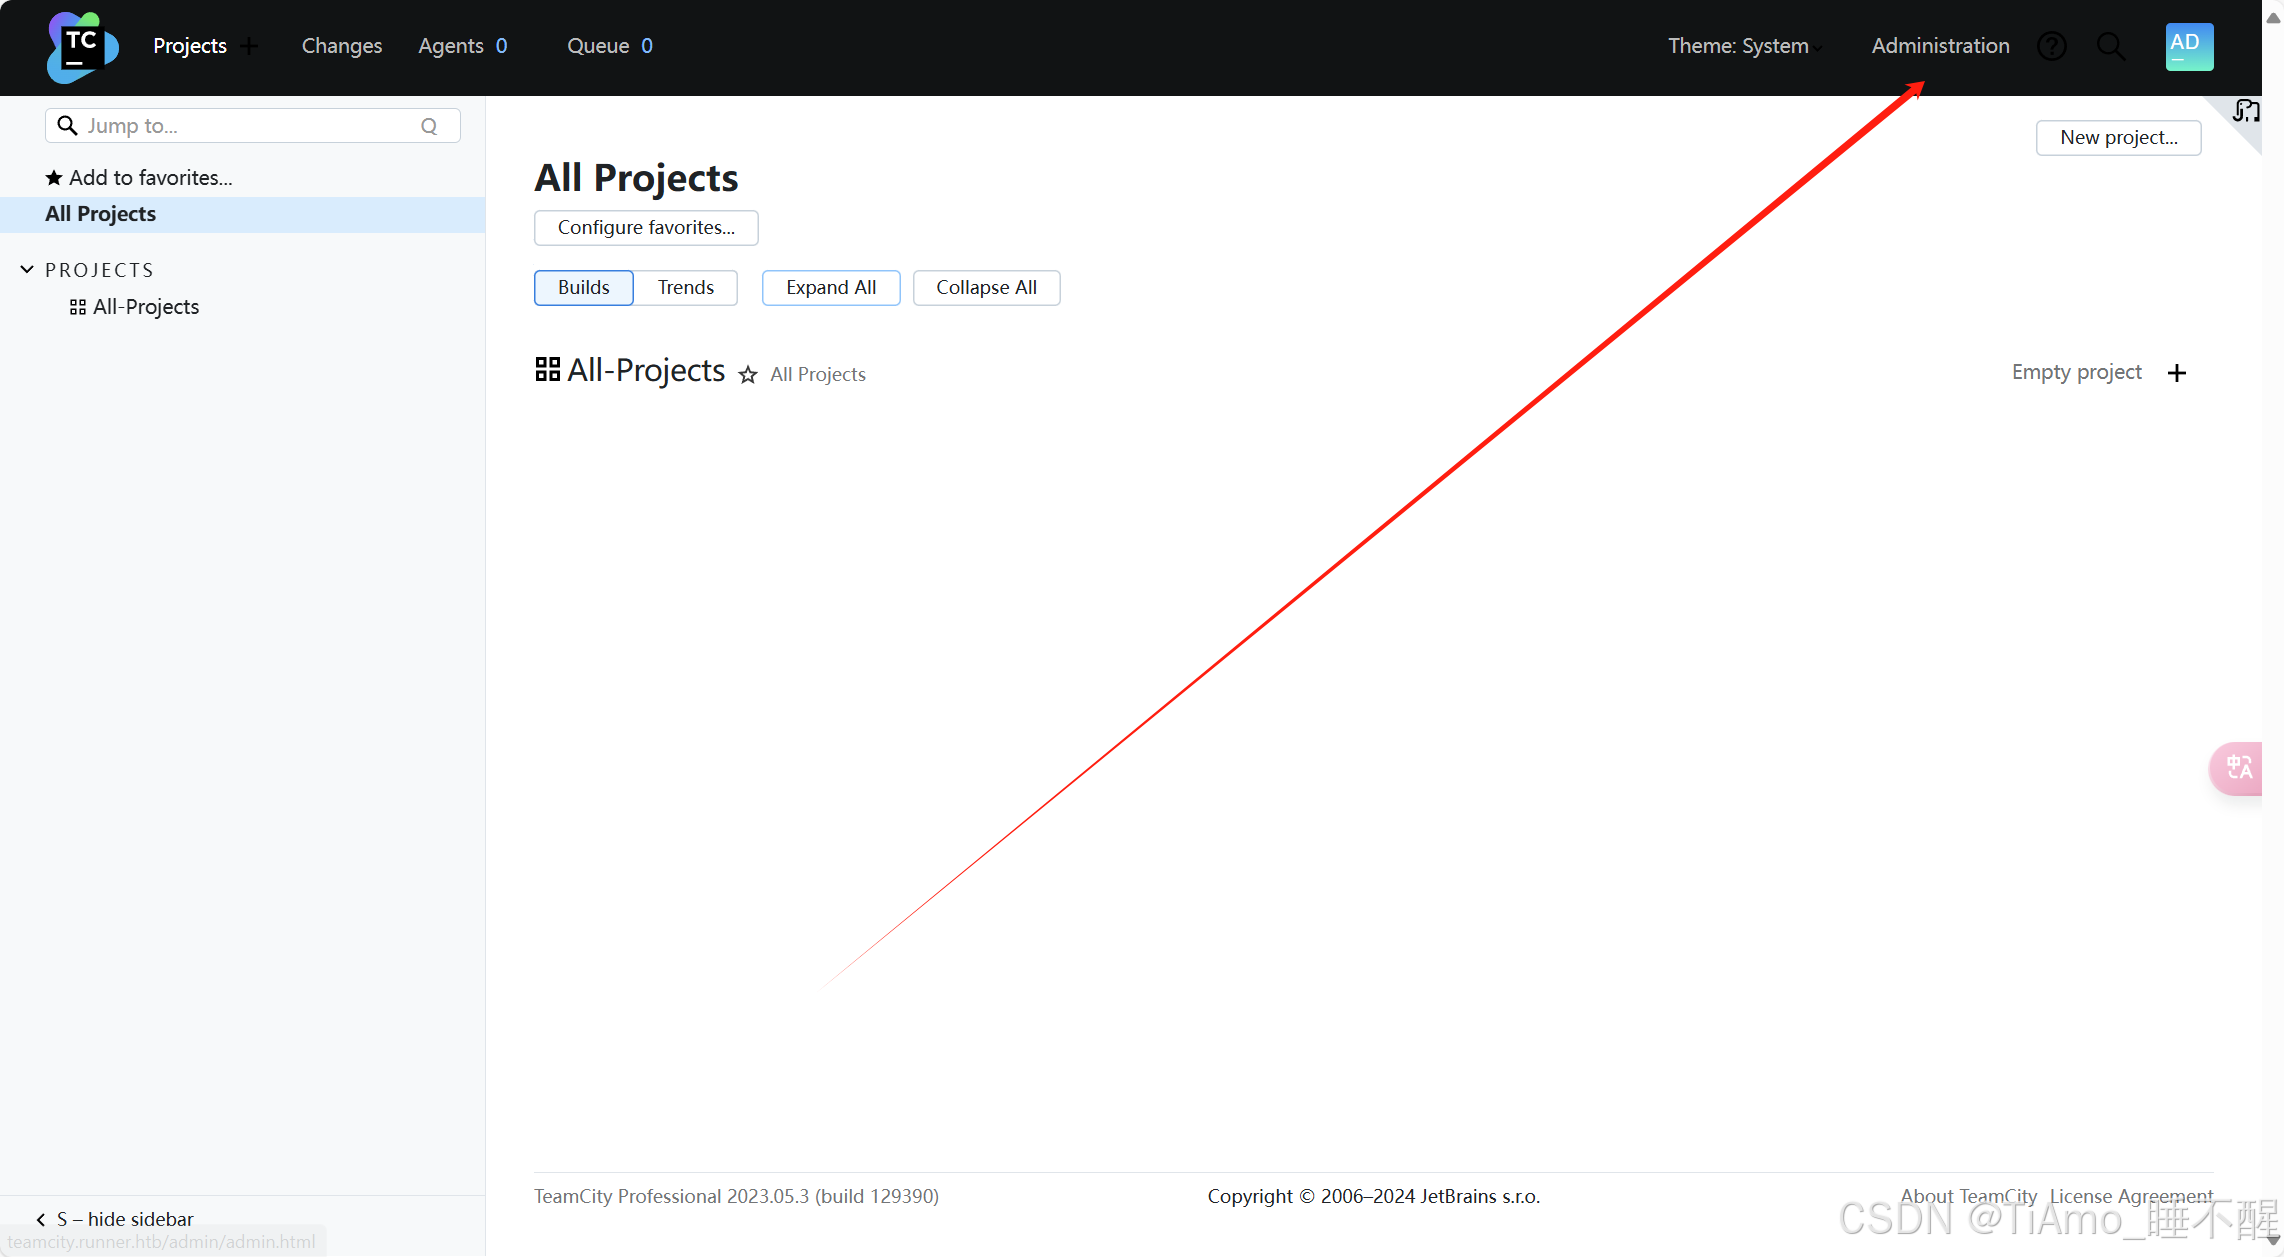Open the AD user avatar menu

pyautogui.click(x=2189, y=46)
